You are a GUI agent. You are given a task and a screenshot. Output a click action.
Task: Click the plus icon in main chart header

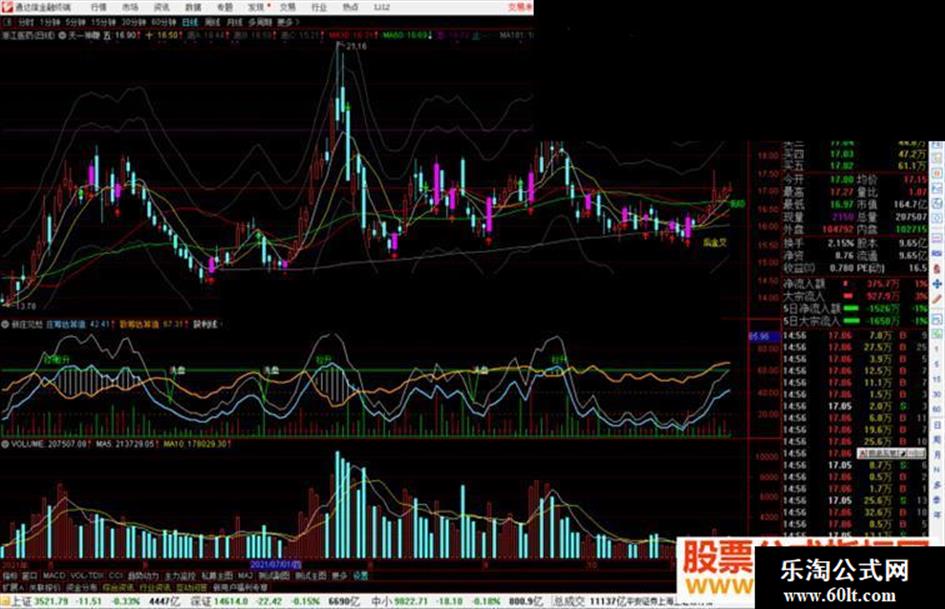pyautogui.click(x=149, y=36)
